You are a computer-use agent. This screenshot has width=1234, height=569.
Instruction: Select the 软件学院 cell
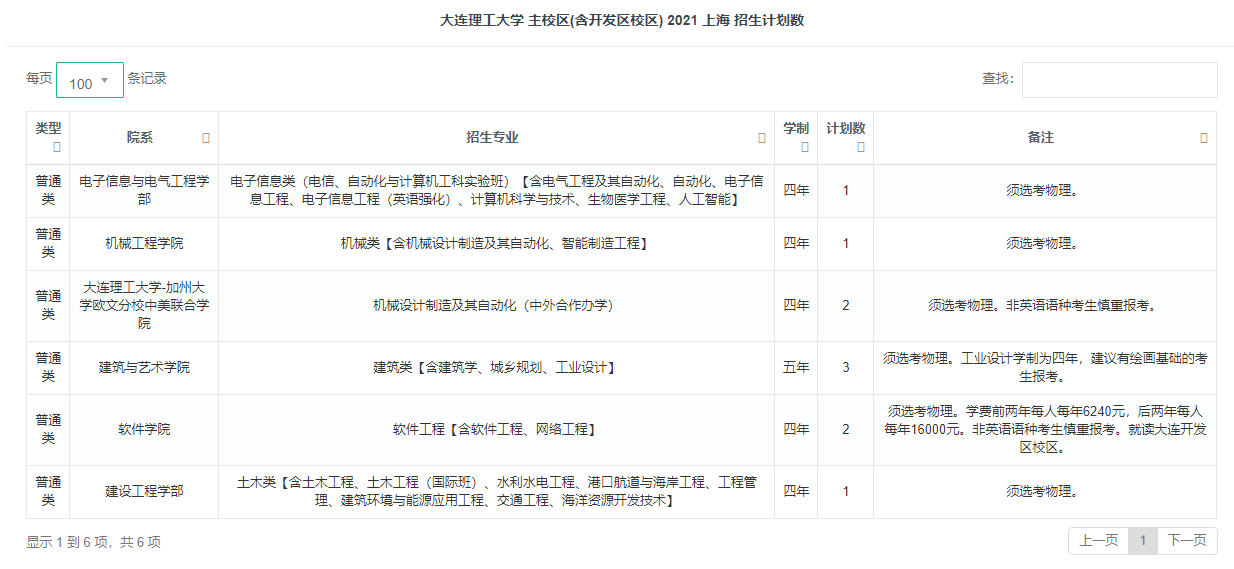tap(144, 429)
